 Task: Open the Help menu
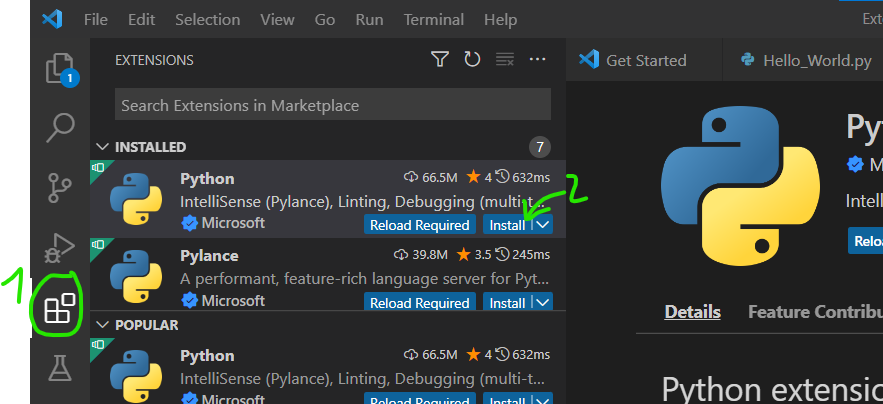pyautogui.click(x=500, y=20)
